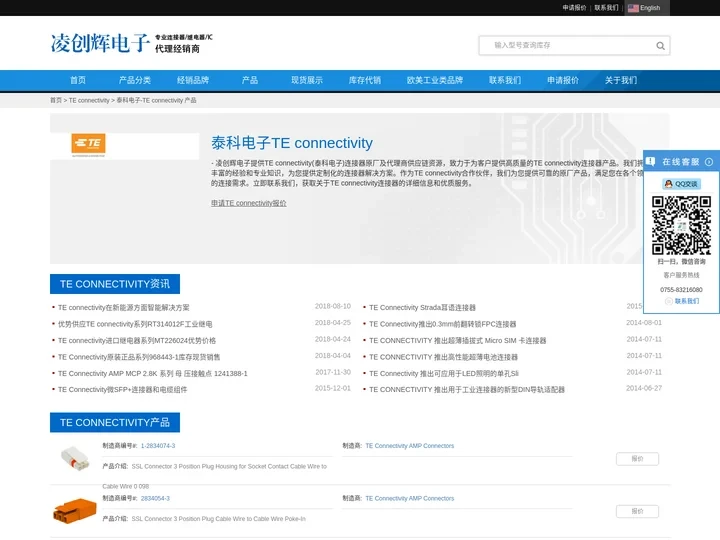The image size is (720, 540).
Task: Click the search magnifier icon
Action: point(660,45)
